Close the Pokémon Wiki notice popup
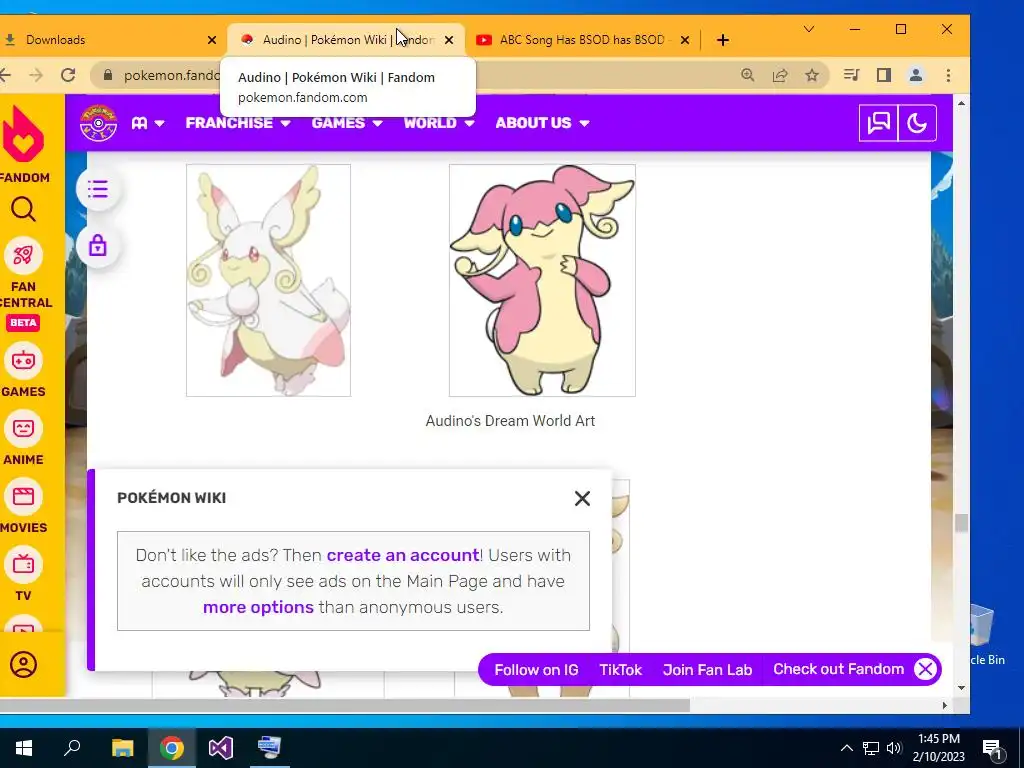 click(x=582, y=498)
